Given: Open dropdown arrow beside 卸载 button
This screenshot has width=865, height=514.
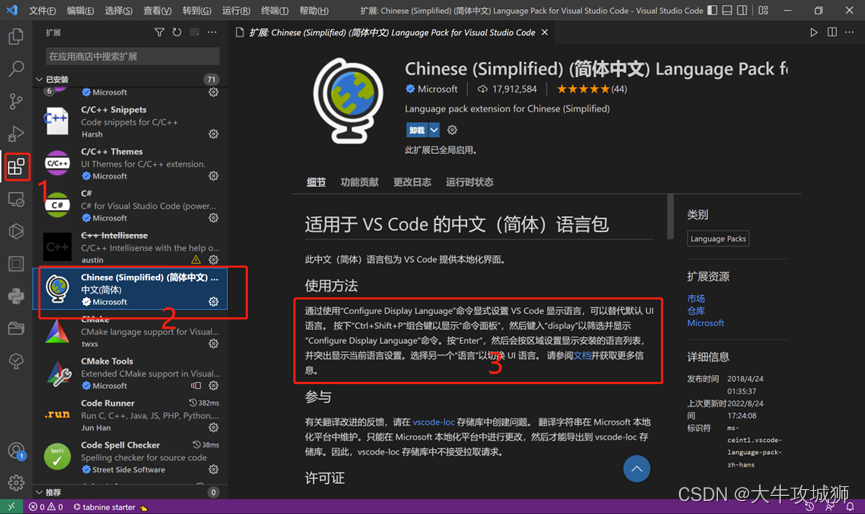Looking at the screenshot, I should click(434, 130).
